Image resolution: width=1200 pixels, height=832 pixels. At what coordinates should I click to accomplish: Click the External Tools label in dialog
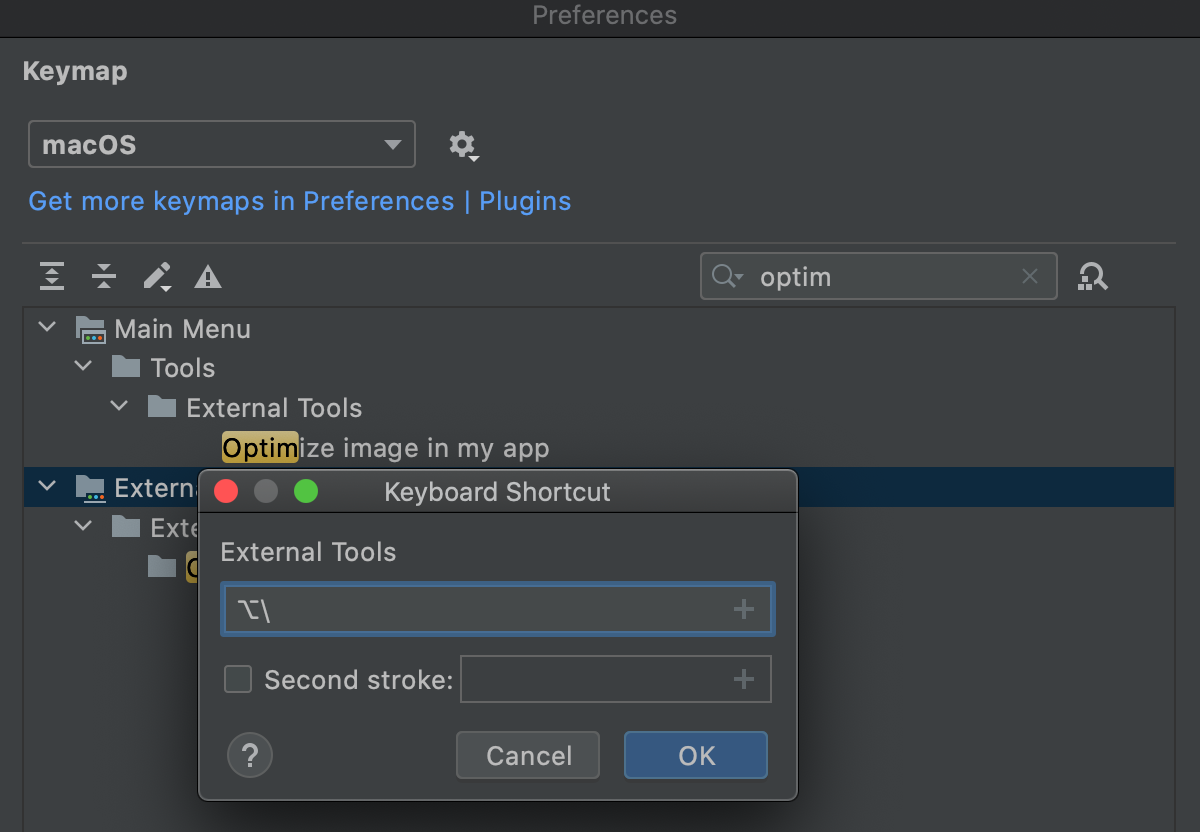pos(309,552)
